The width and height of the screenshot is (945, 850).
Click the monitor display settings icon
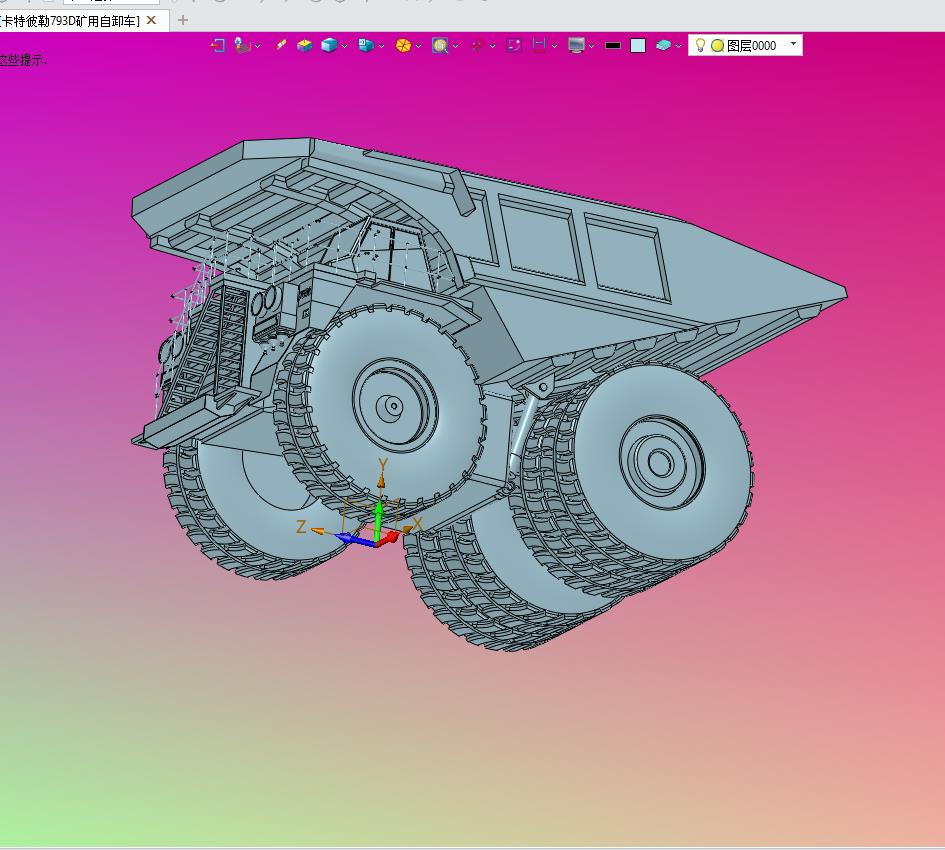click(x=576, y=45)
